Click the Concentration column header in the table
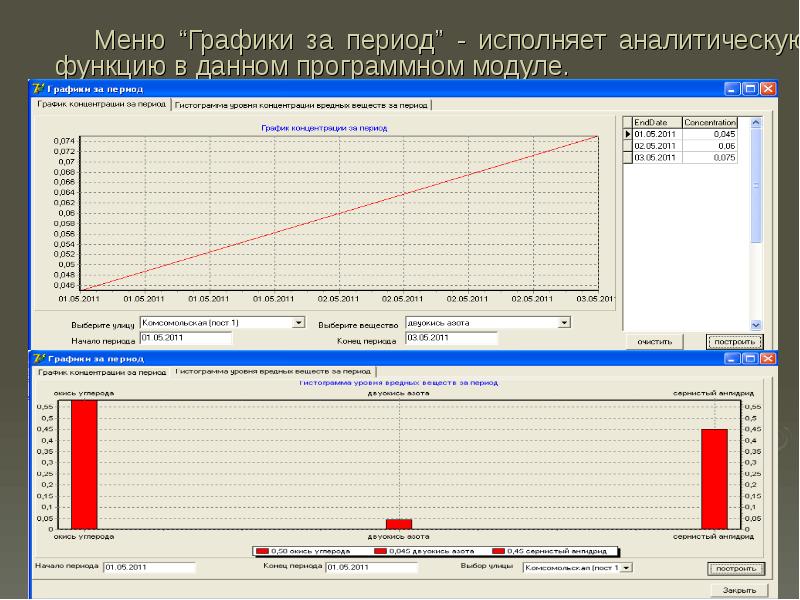 [x=709, y=122]
